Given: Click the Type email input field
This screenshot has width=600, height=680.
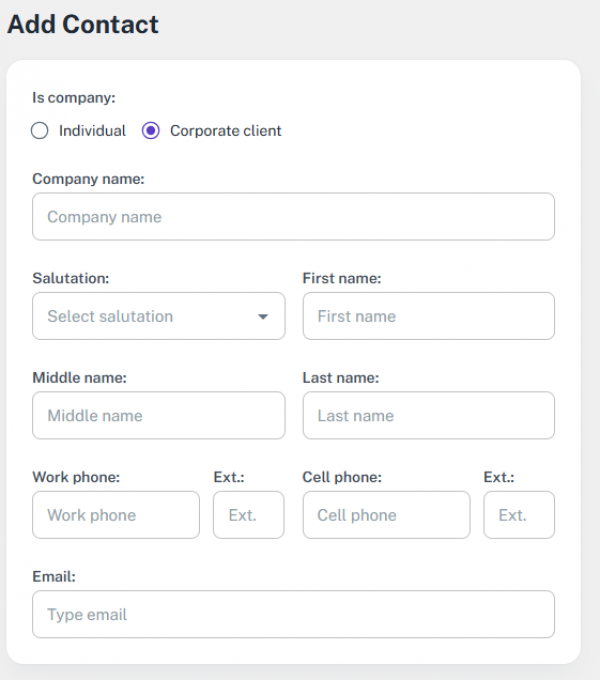Looking at the screenshot, I should tap(293, 614).
